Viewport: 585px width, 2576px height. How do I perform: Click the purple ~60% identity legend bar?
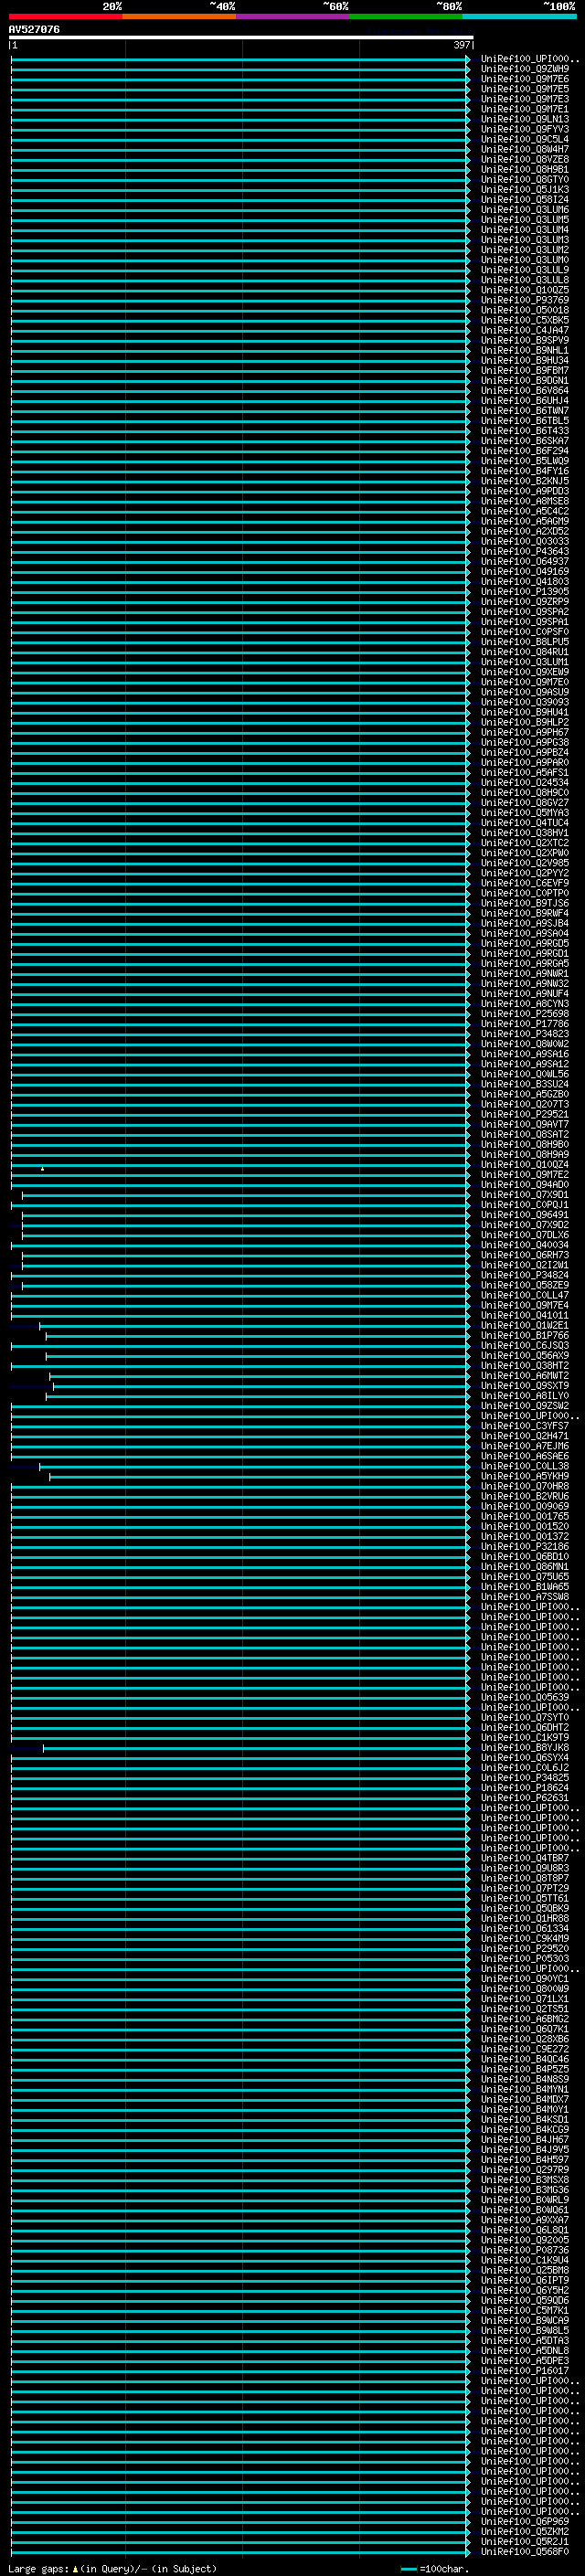point(292,16)
